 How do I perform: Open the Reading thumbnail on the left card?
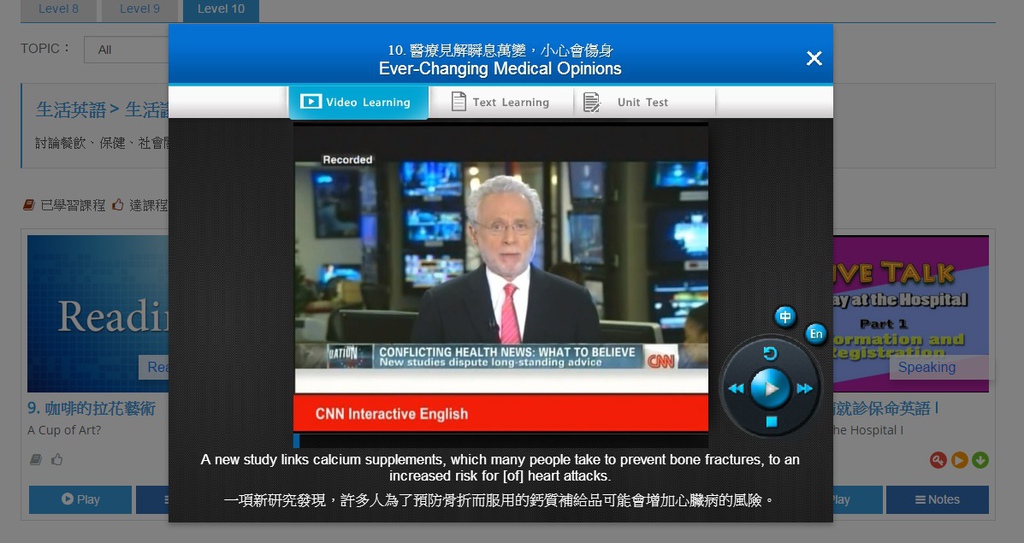click(x=98, y=314)
